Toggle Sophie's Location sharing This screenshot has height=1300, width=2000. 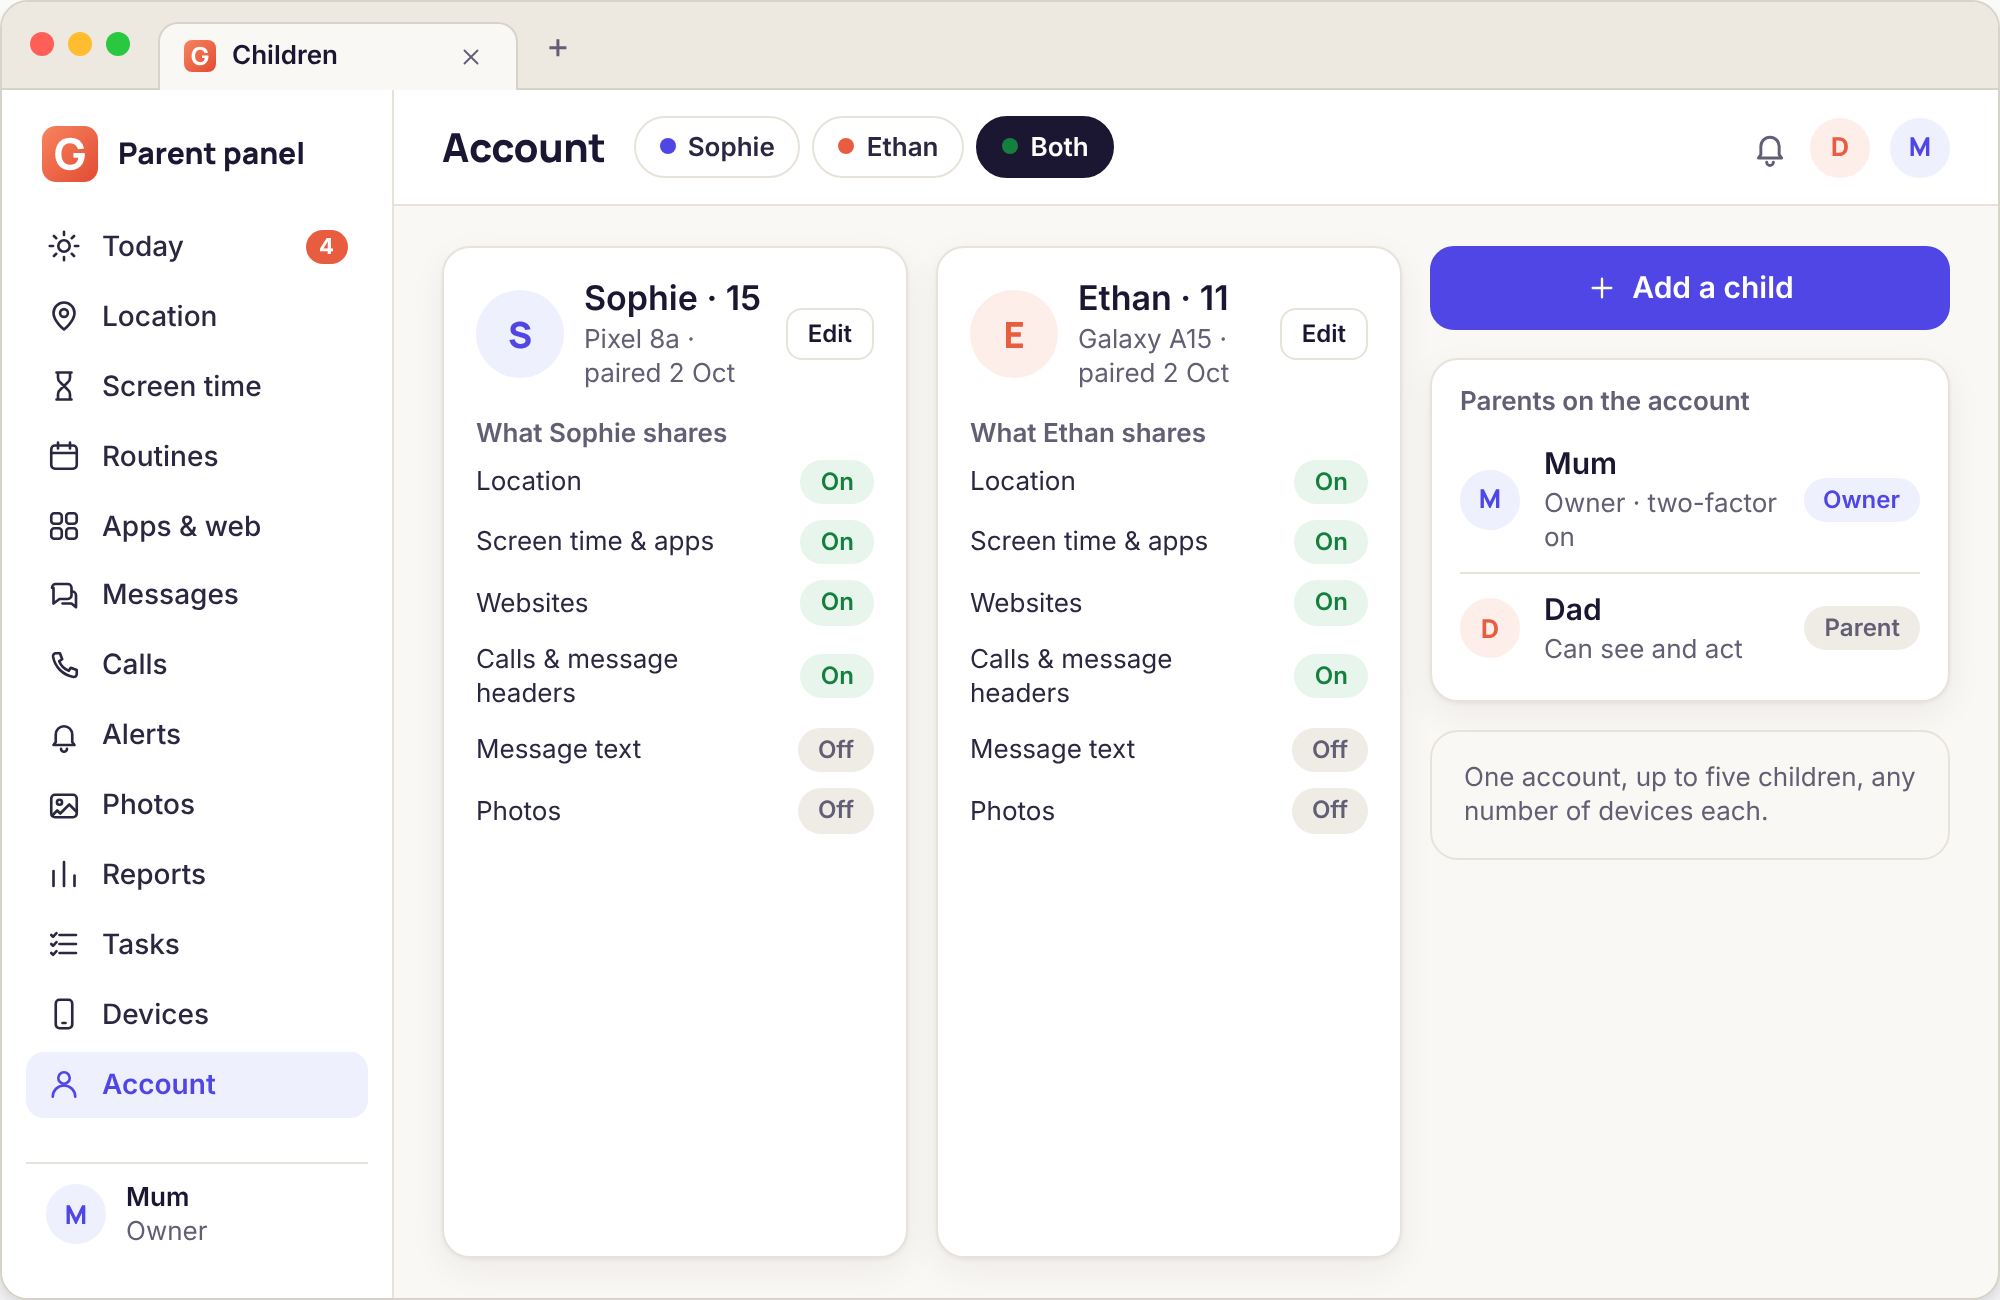837,482
